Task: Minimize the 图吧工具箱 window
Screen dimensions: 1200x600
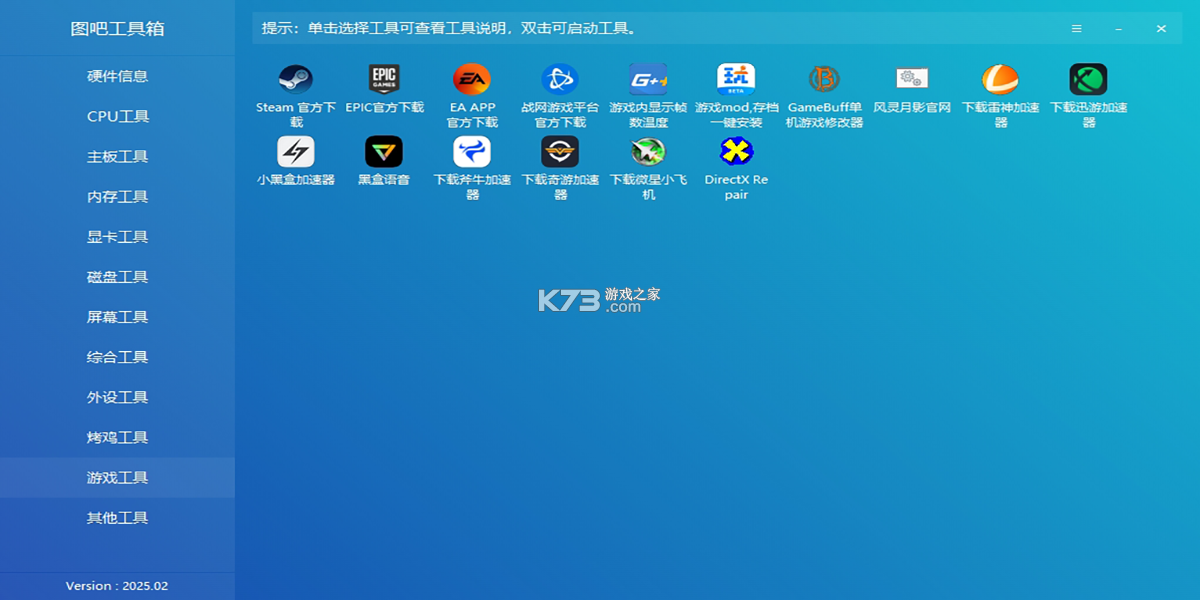Action: click(1119, 28)
